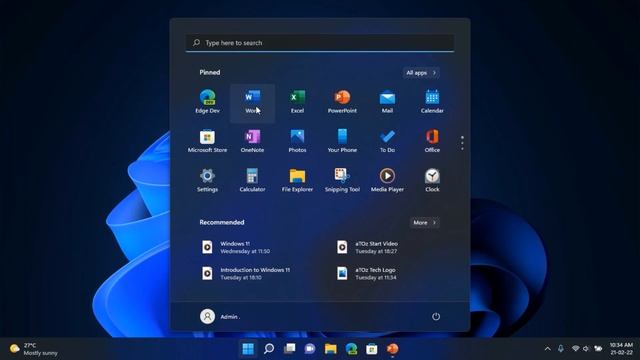The height and width of the screenshot is (360, 640).
Task: Click the battery icon in system tray
Action: pyautogui.click(x=598, y=349)
